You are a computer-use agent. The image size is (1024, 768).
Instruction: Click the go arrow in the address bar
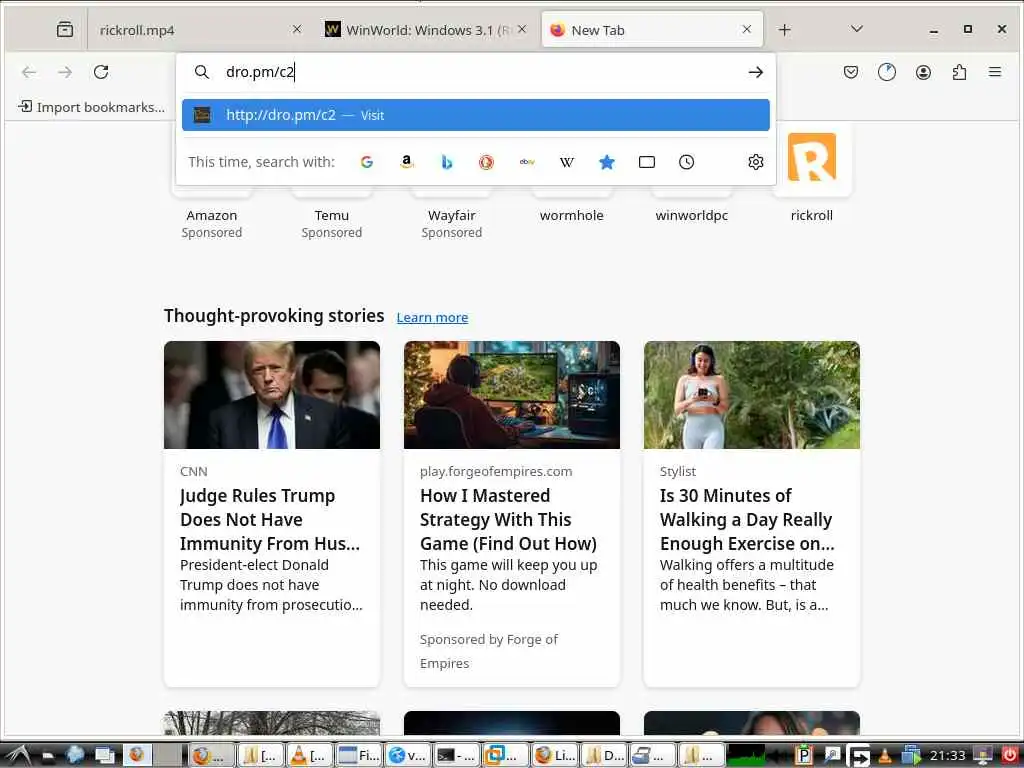[756, 72]
